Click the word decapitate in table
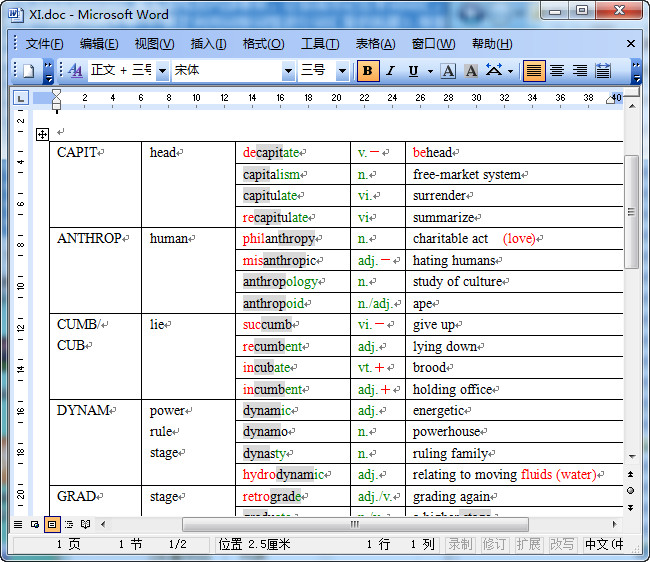This screenshot has height=562, width=650. click(271, 153)
